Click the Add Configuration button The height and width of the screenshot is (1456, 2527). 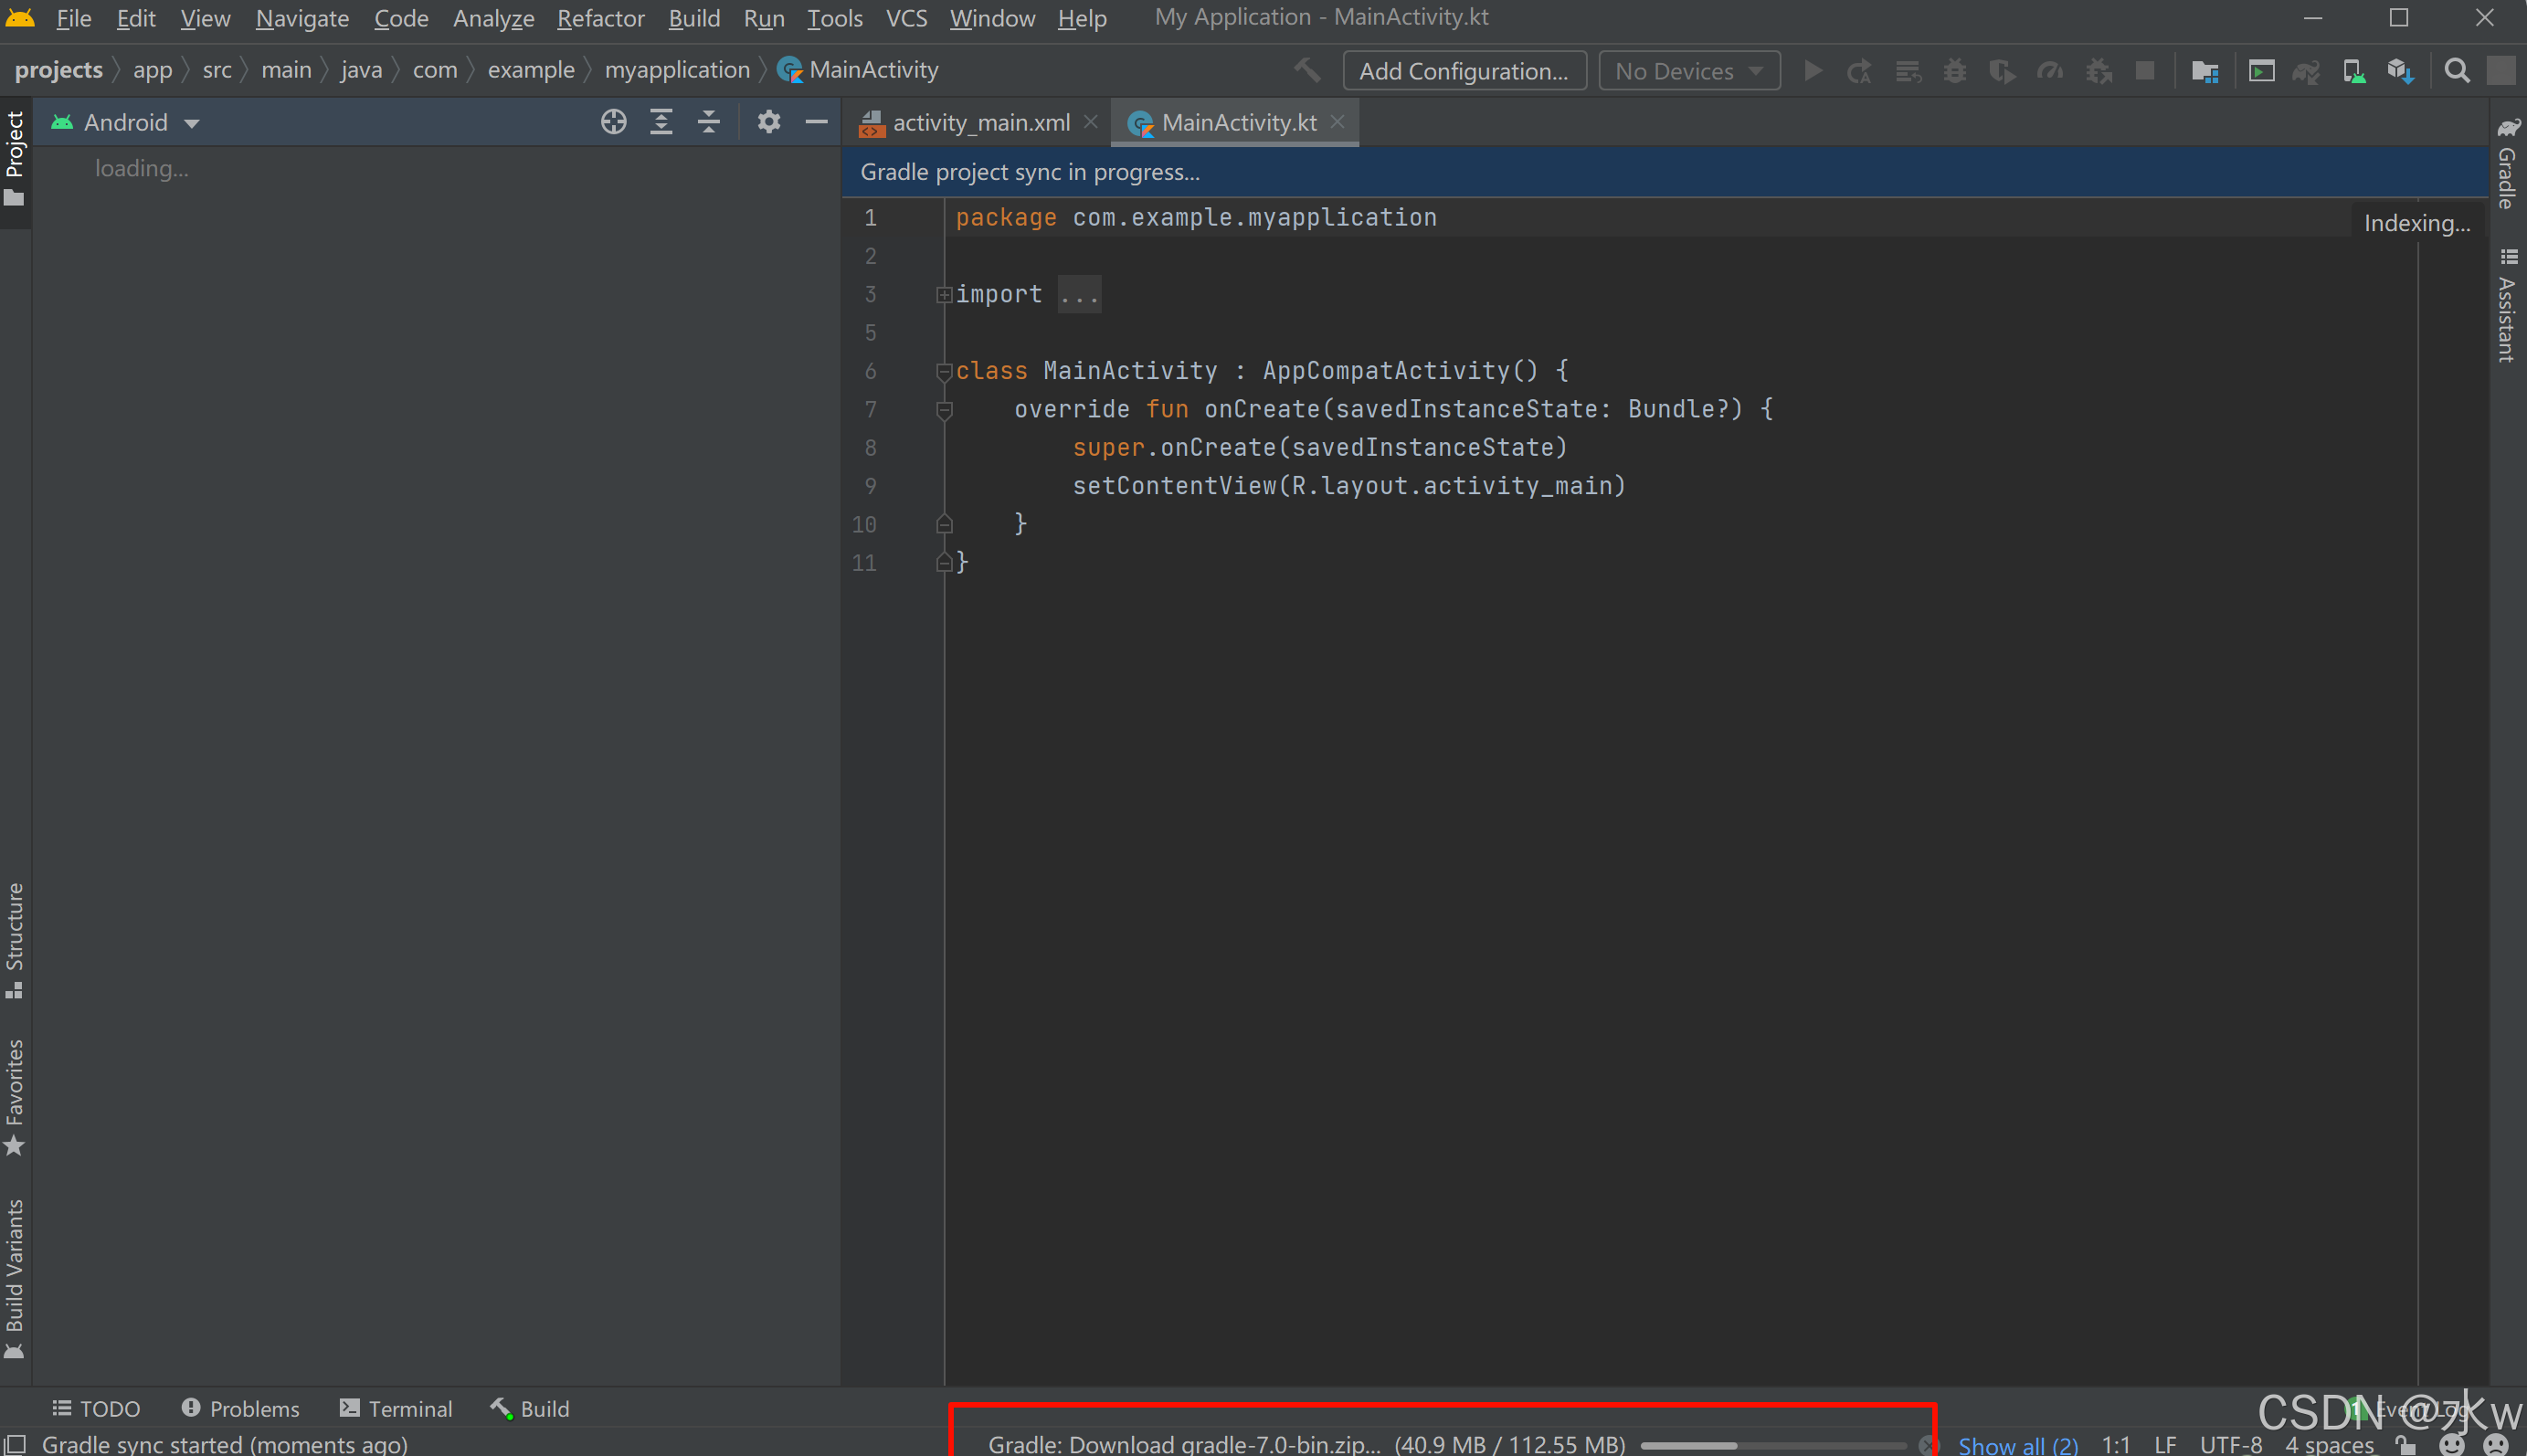[x=1463, y=71]
